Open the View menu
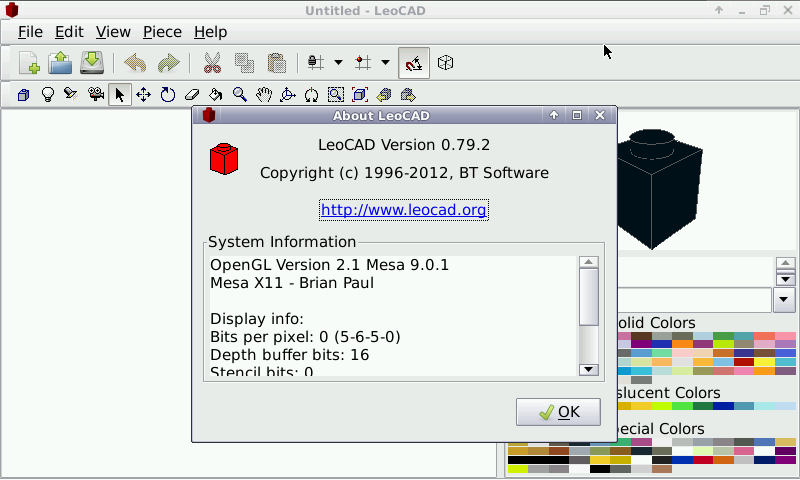 click(113, 32)
